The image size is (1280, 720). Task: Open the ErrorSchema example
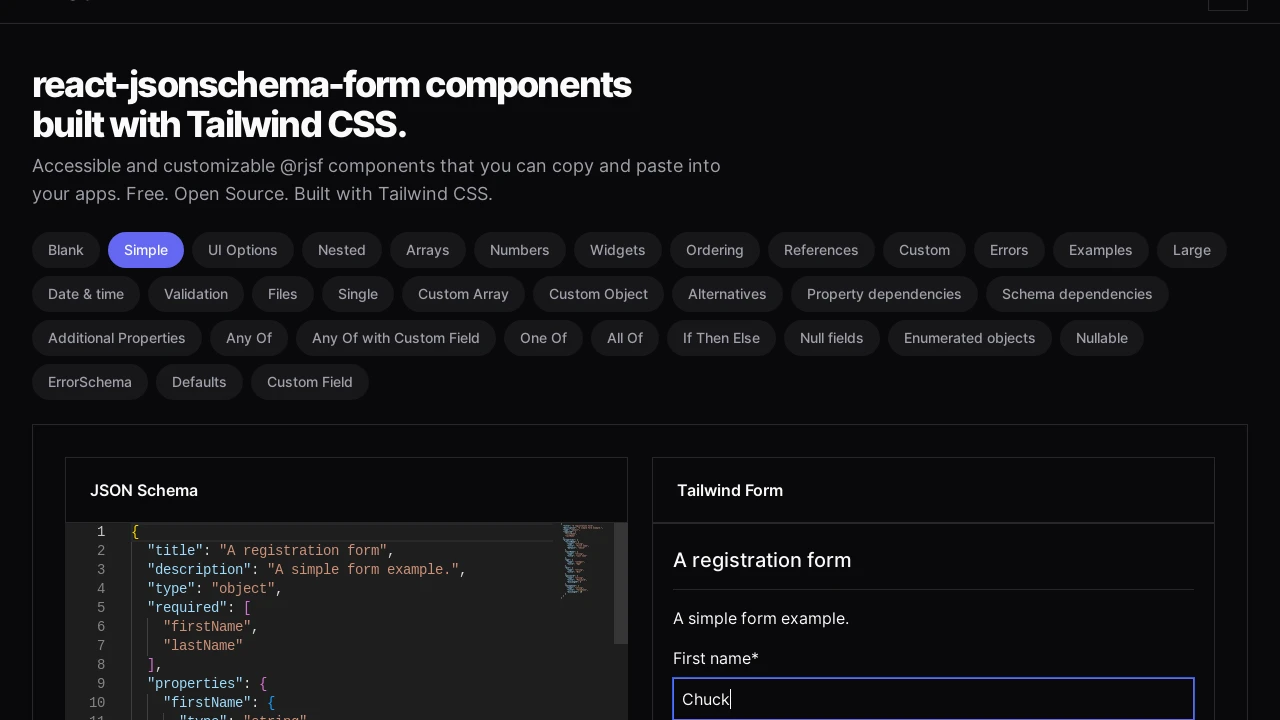coord(90,382)
